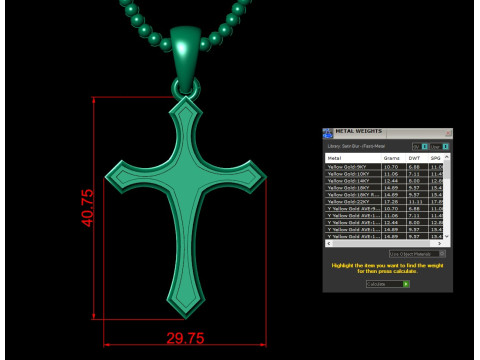Select the Yellow Gold 14KY row
Image resolution: width=480 pixels, height=360 pixels.
(x=384, y=181)
